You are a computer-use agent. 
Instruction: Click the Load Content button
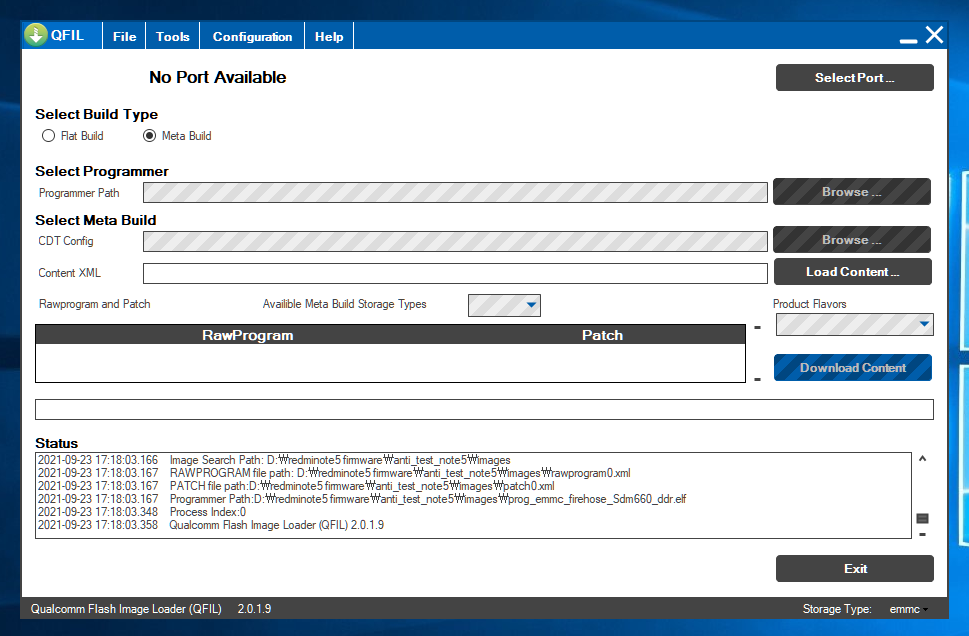(x=853, y=272)
